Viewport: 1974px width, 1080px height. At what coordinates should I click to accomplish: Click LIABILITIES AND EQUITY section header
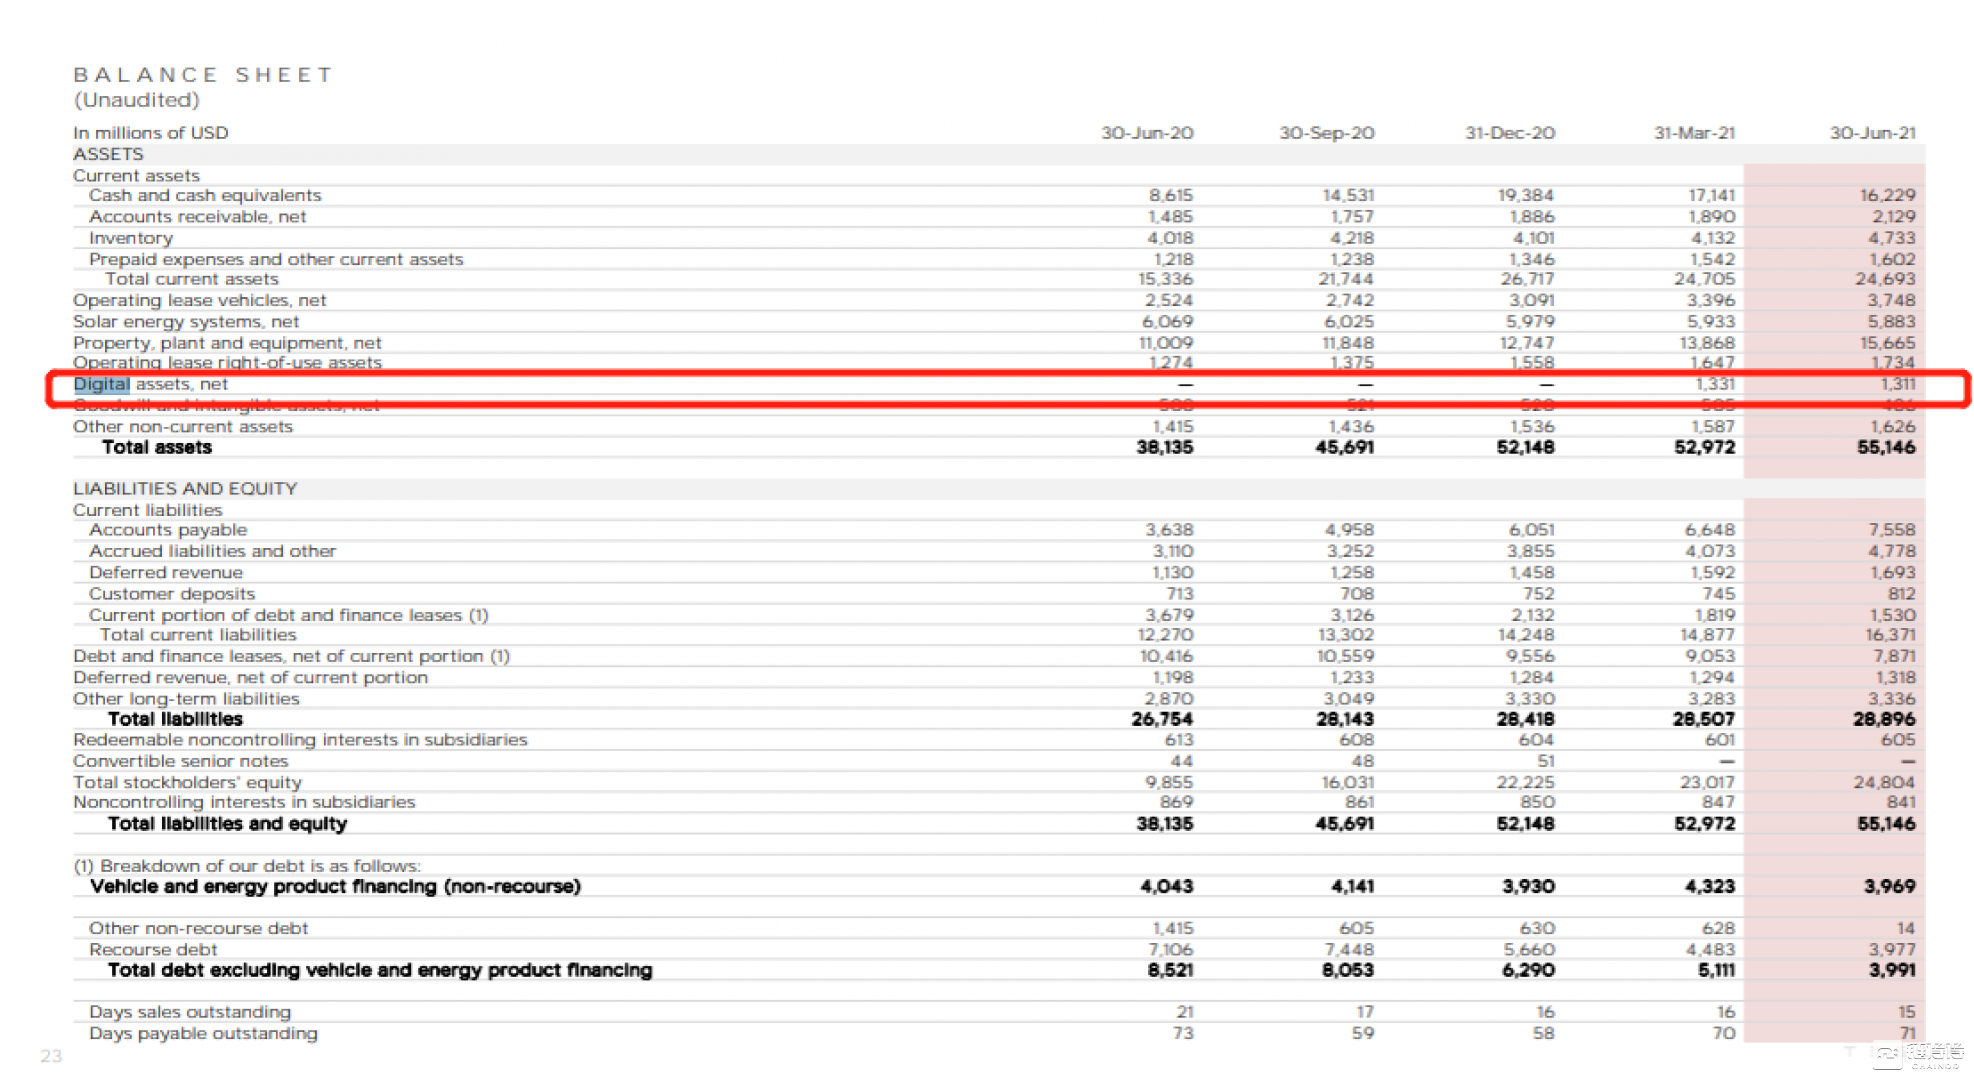click(x=185, y=488)
